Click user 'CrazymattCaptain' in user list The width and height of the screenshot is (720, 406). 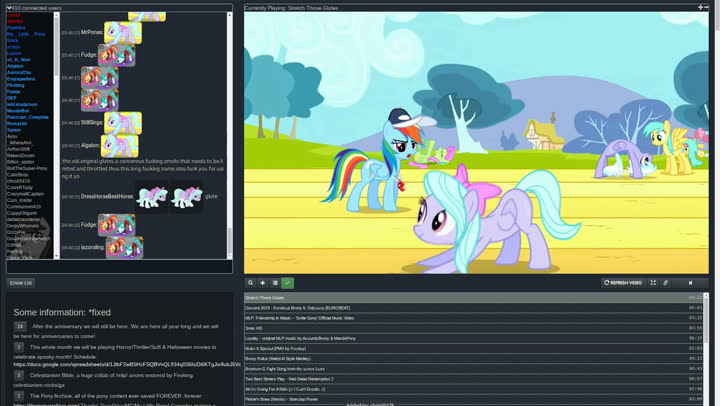[x=25, y=194]
